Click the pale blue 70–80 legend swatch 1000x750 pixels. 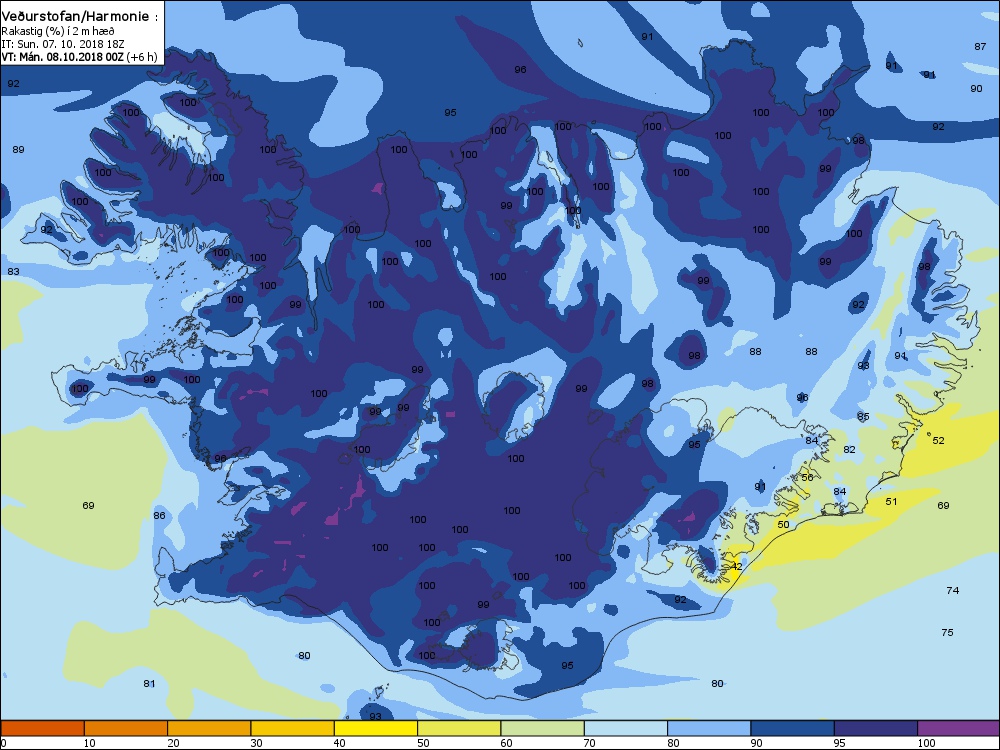point(626,728)
